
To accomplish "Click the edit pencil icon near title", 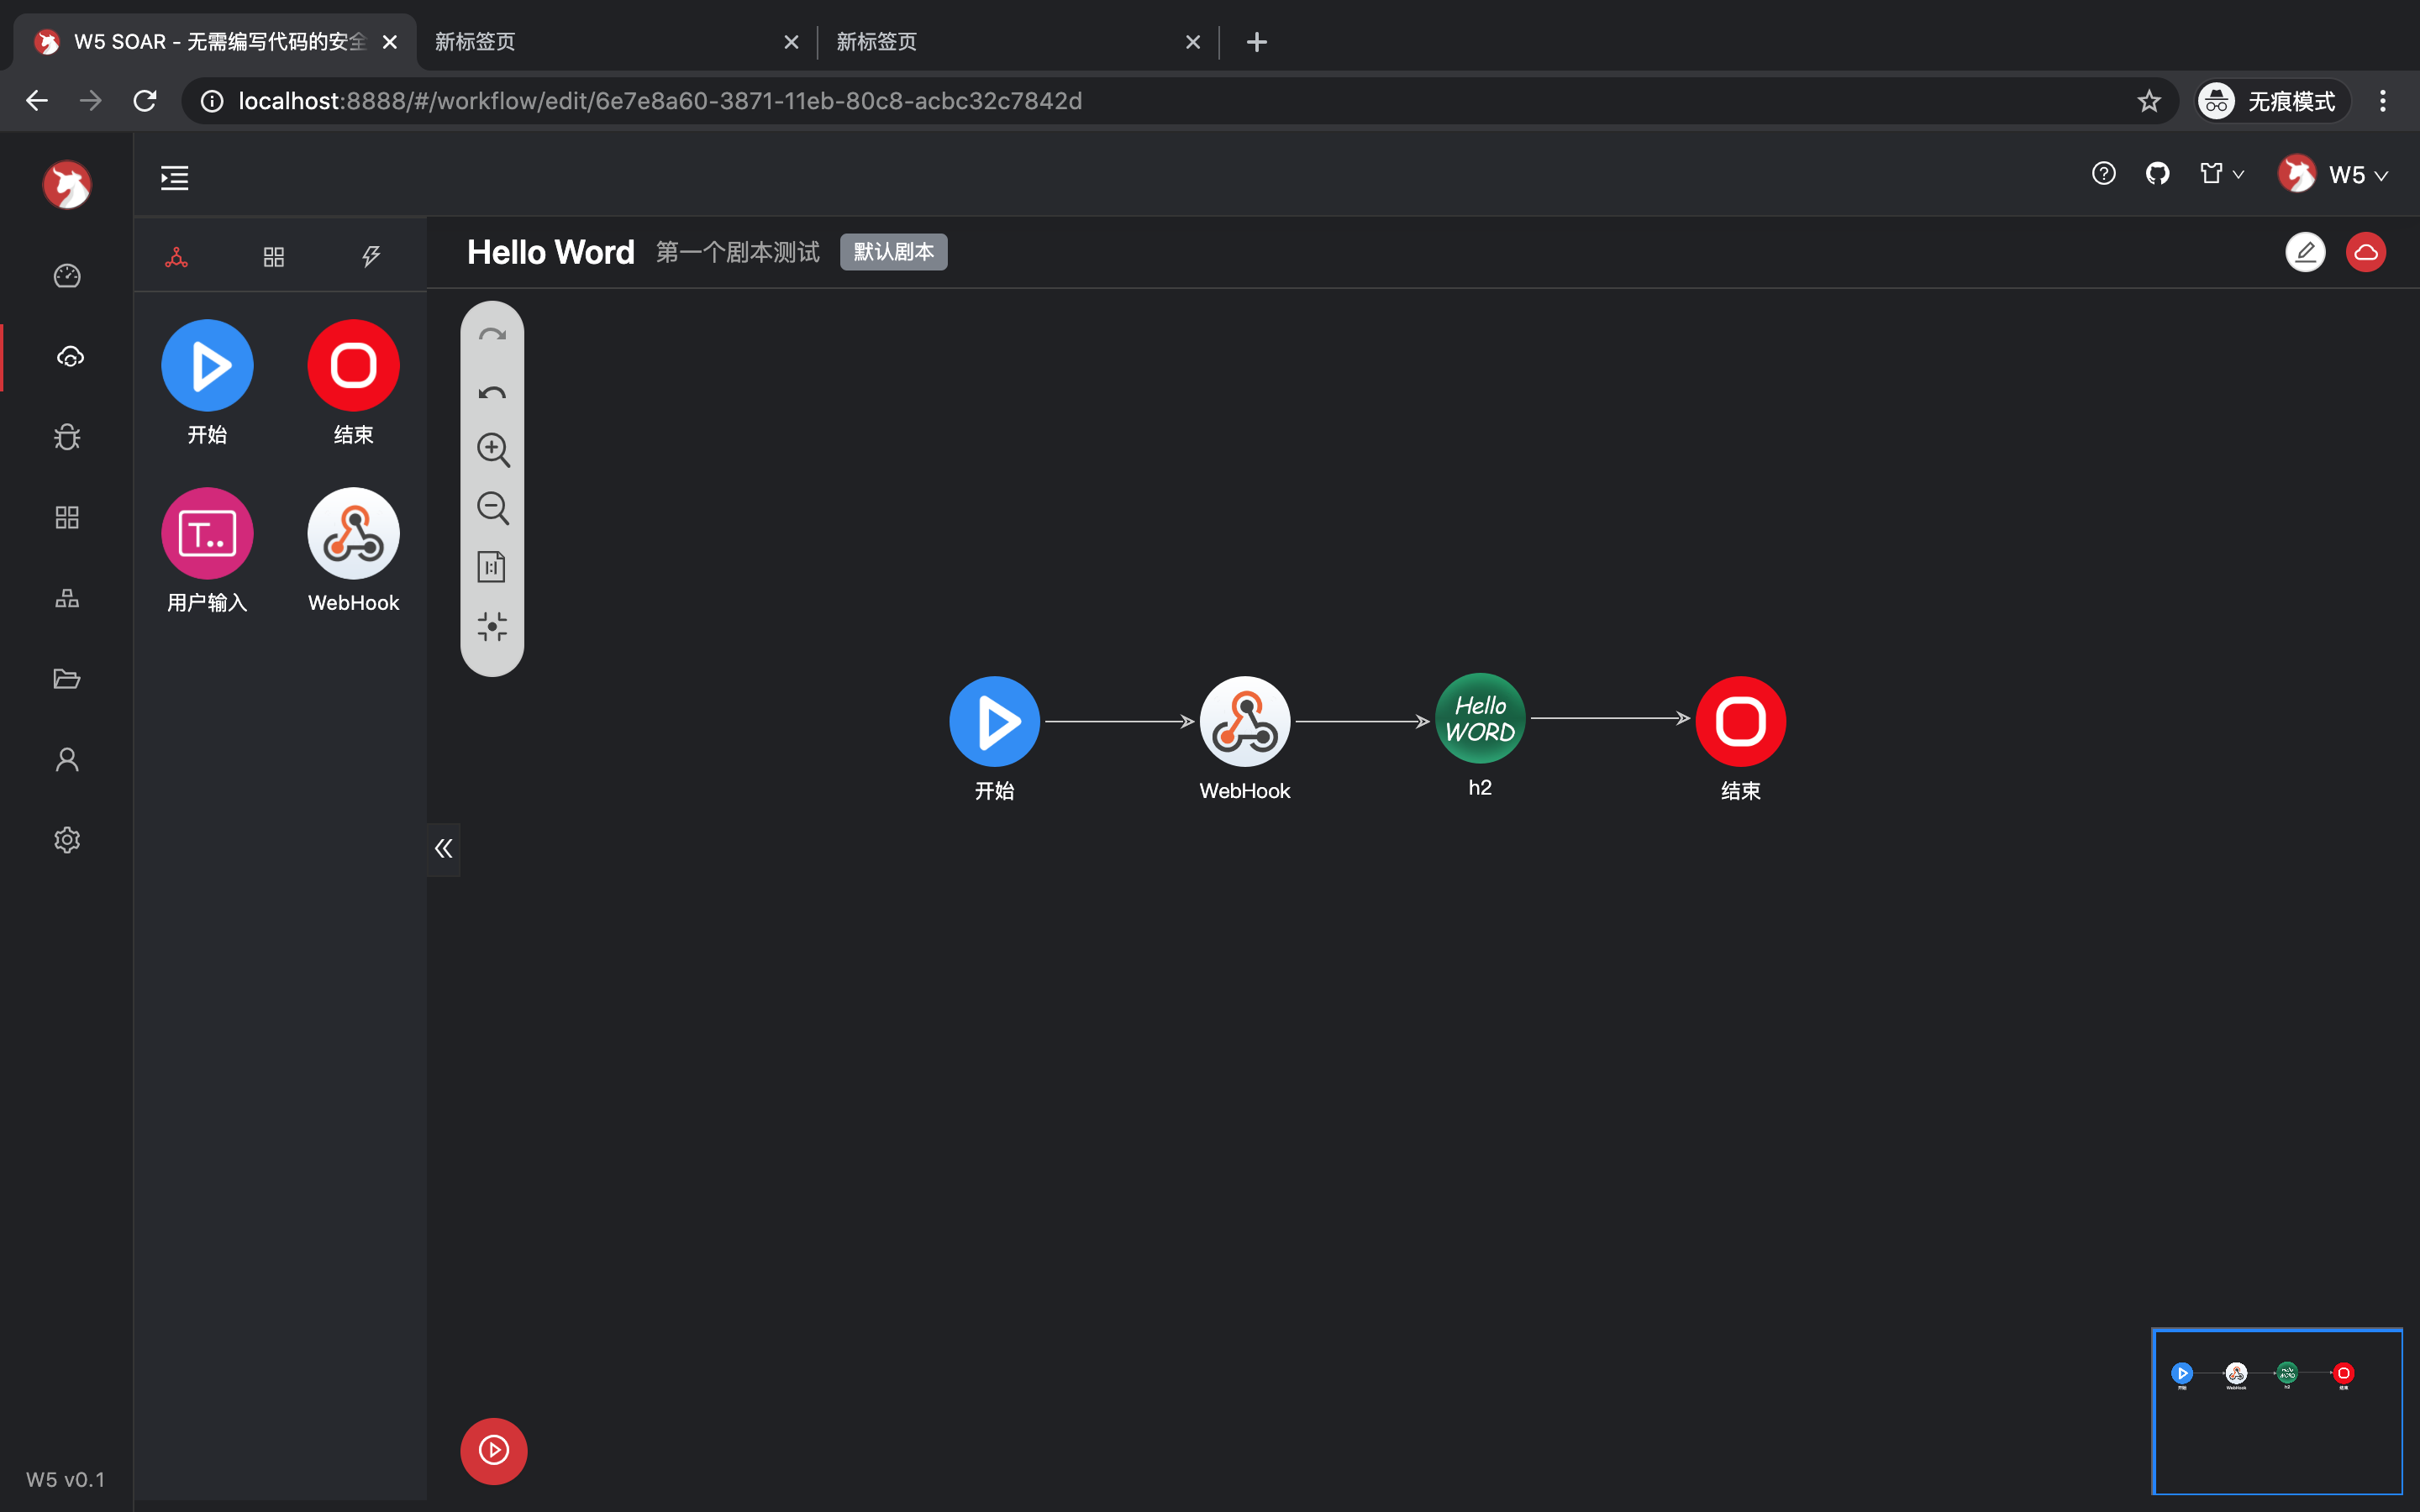I will 2305,252.
